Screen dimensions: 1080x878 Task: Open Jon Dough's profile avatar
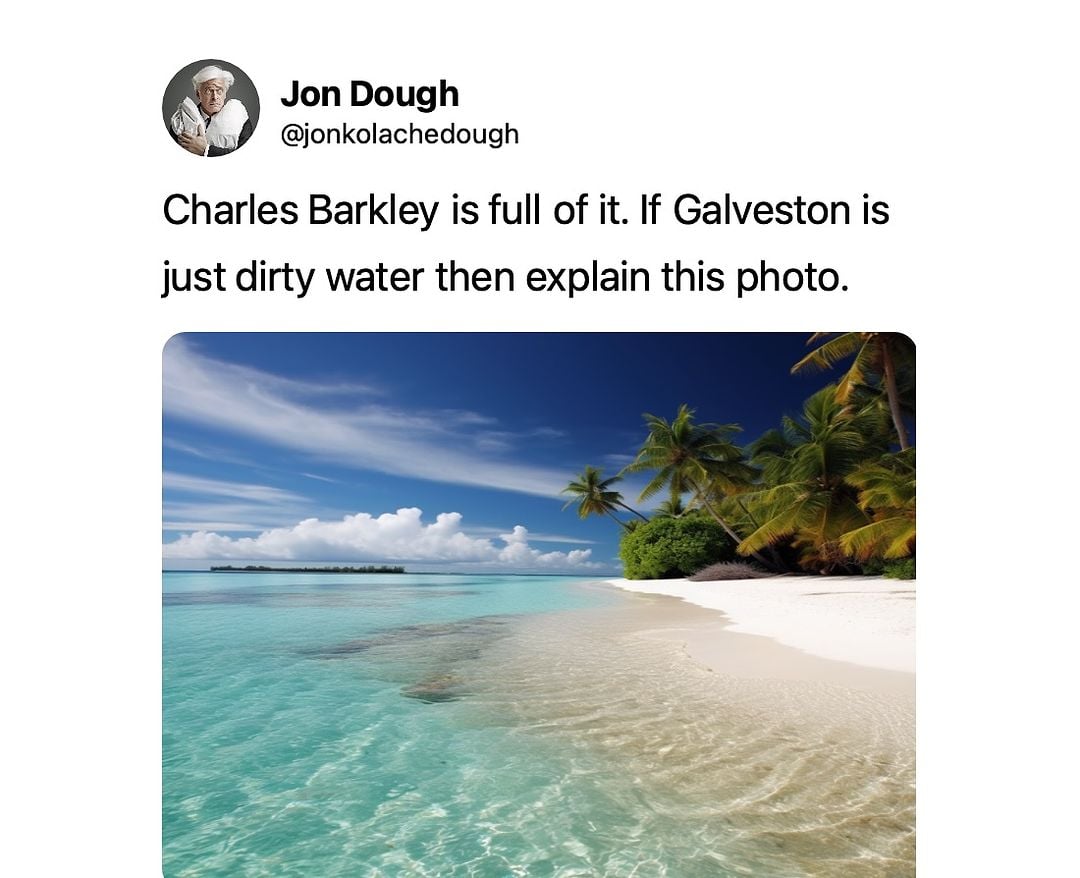[211, 108]
